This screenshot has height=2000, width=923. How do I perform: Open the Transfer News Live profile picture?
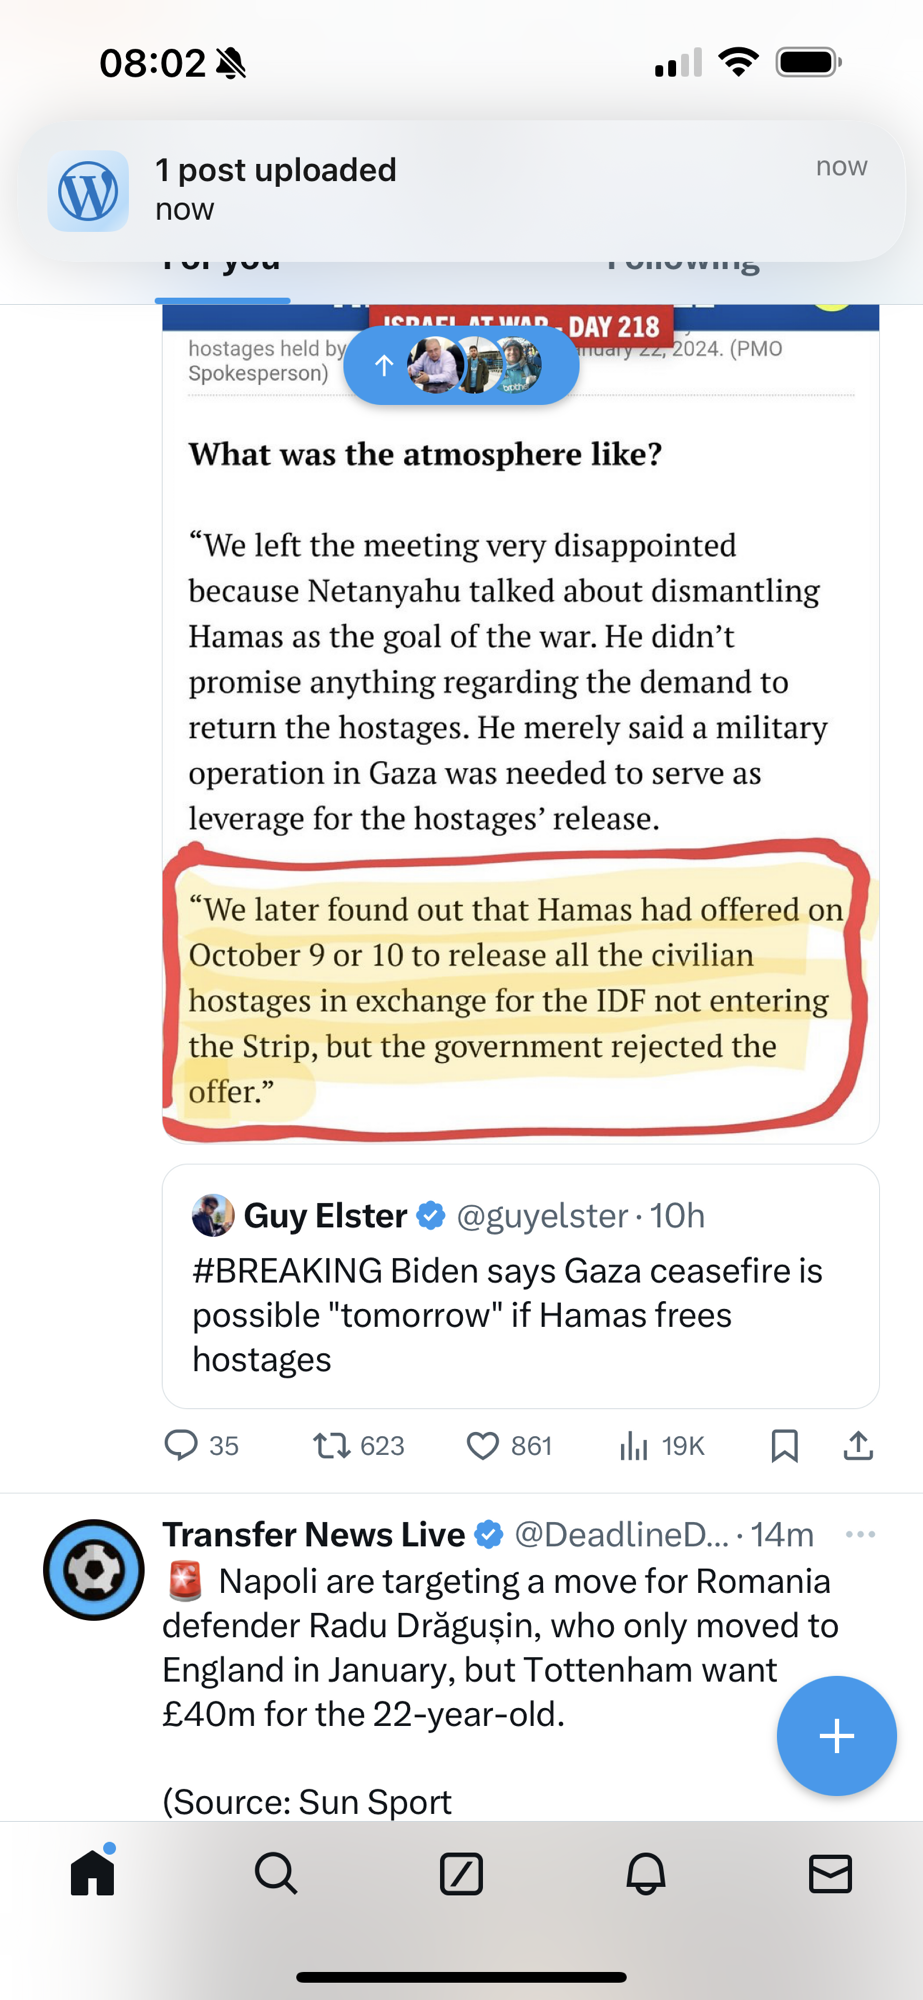[94, 1570]
